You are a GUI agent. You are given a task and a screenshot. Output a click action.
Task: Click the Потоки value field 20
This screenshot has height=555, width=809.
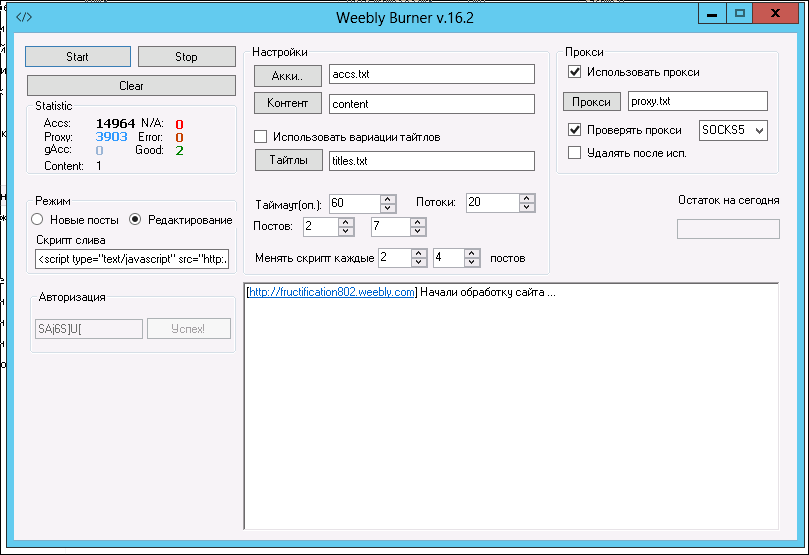click(493, 203)
